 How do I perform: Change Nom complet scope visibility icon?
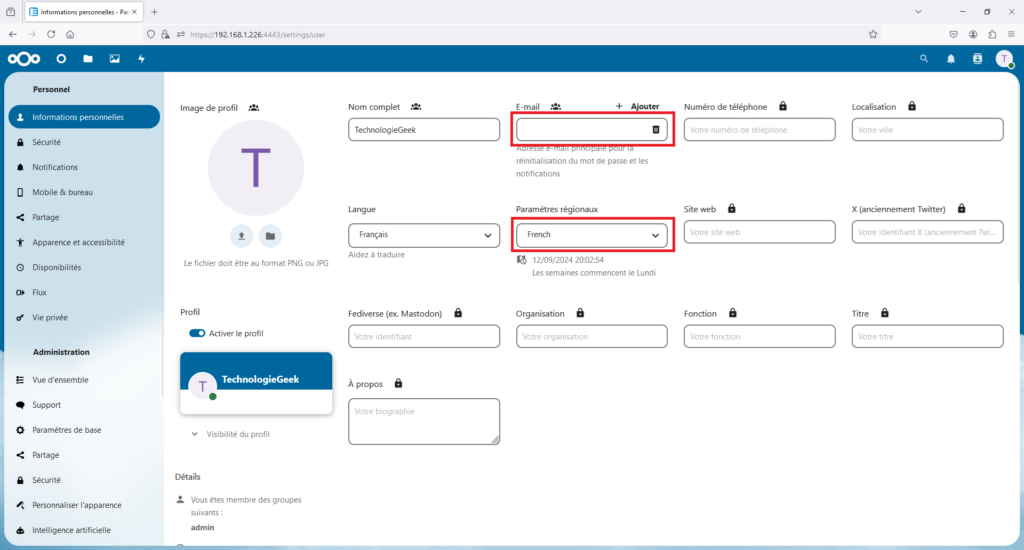416,106
